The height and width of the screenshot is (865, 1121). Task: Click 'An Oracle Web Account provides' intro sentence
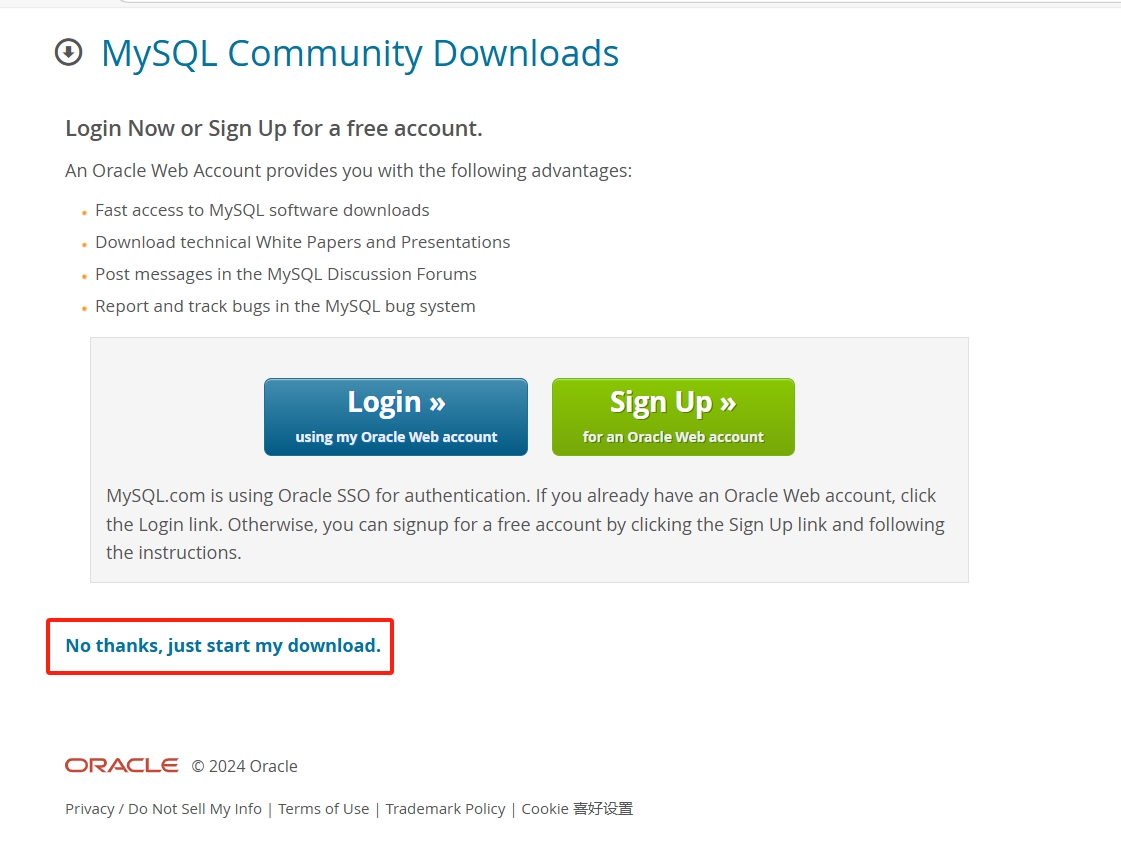tap(348, 171)
